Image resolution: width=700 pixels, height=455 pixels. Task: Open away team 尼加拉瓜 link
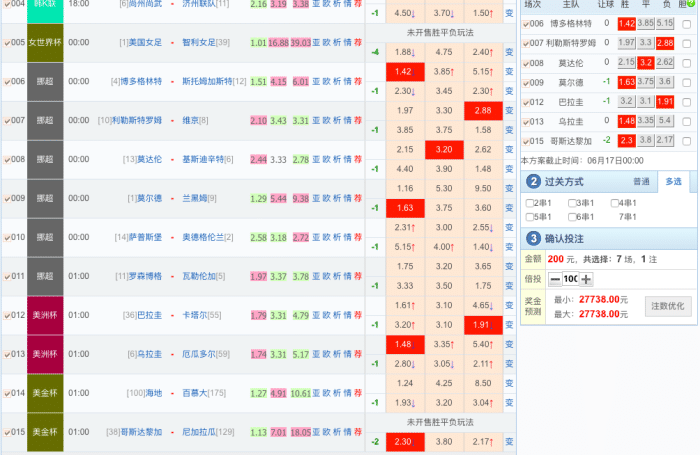199,432
